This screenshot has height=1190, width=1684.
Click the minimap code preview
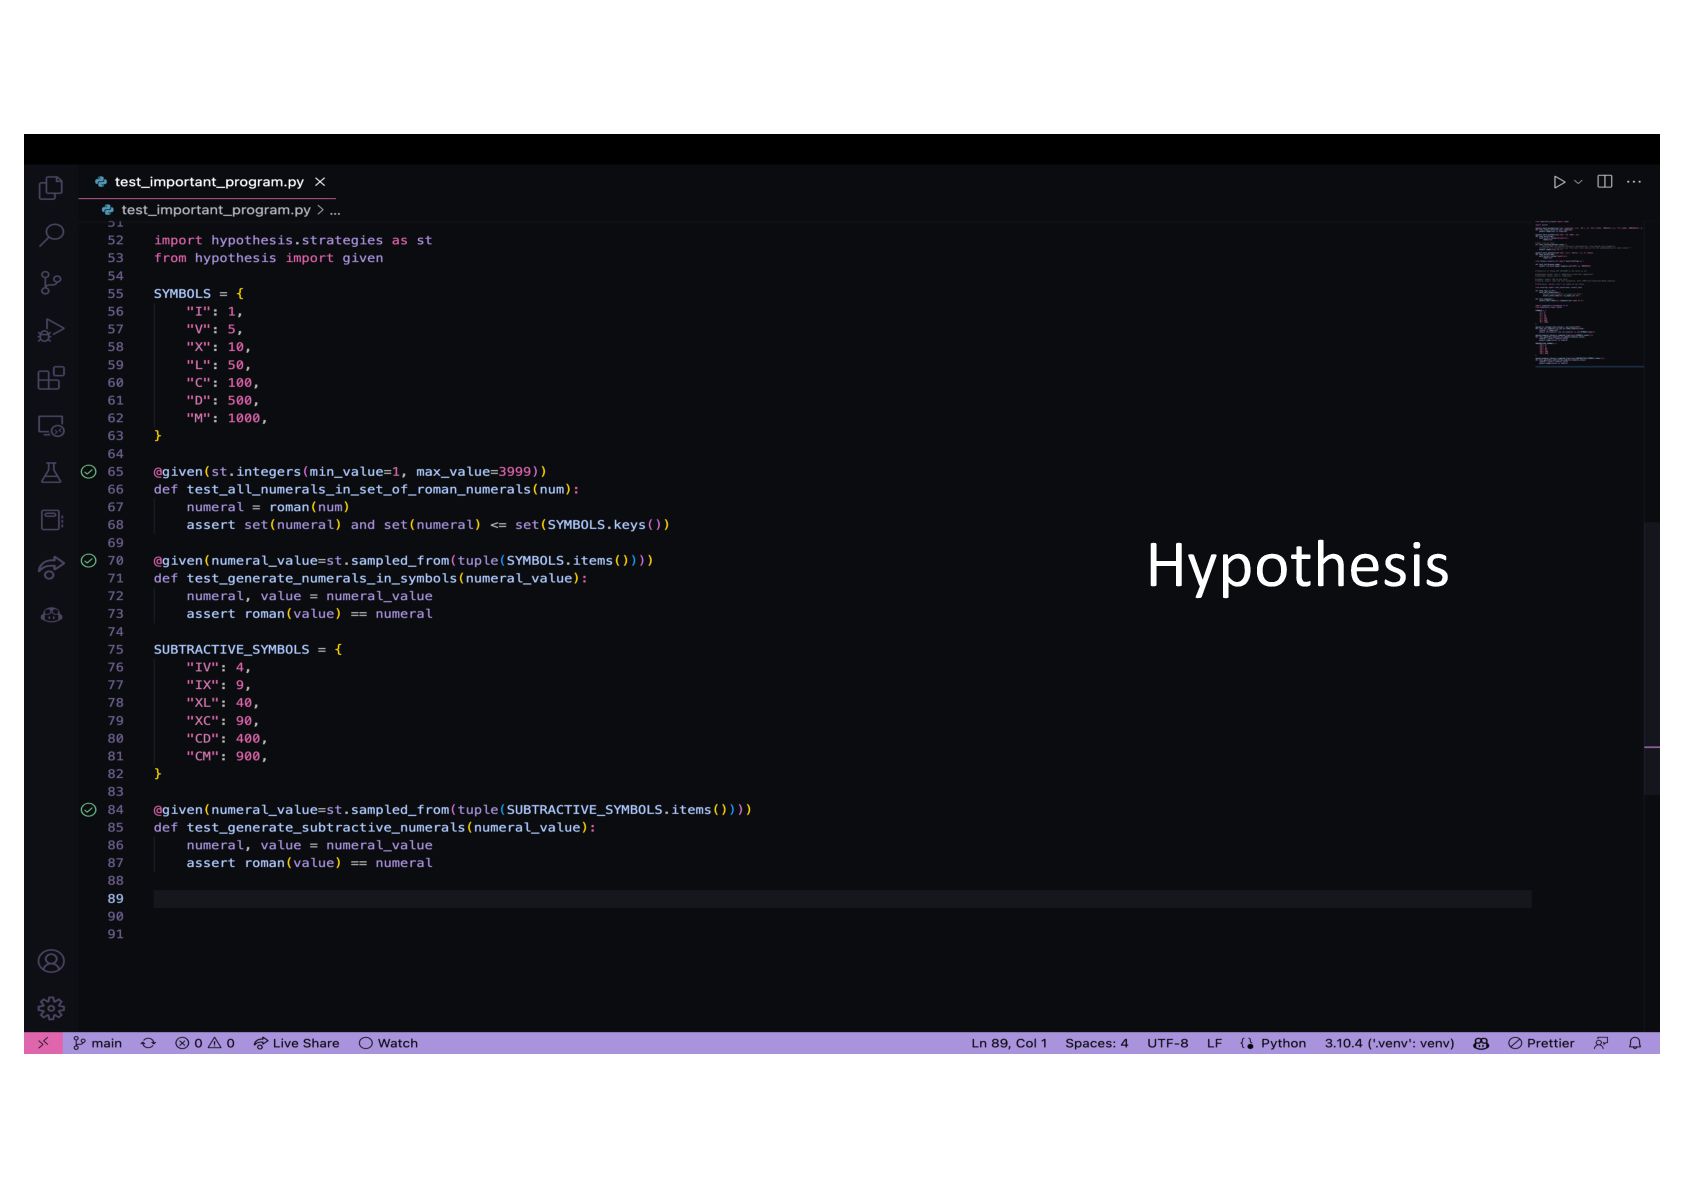1588,294
